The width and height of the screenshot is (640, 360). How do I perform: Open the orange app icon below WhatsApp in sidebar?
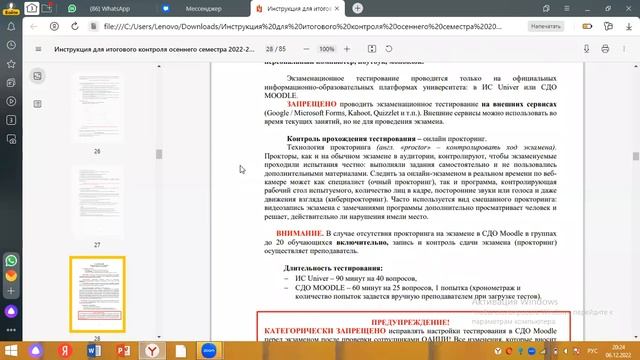click(x=11, y=276)
